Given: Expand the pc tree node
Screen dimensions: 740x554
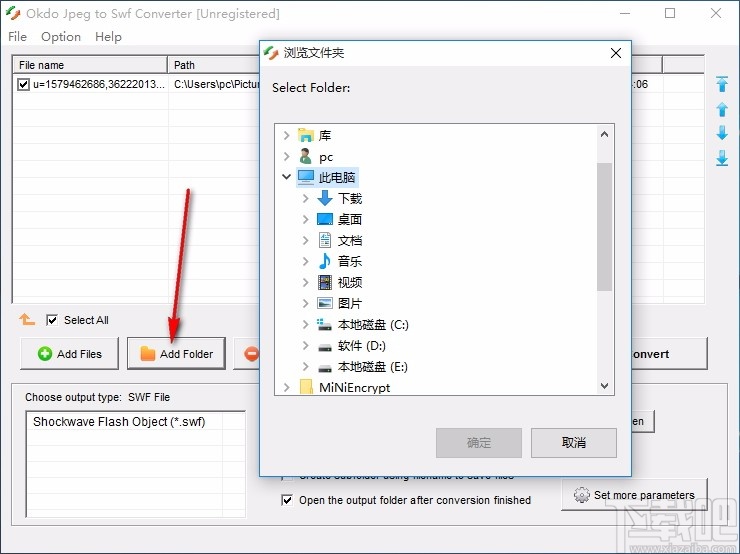Looking at the screenshot, I should [x=286, y=156].
